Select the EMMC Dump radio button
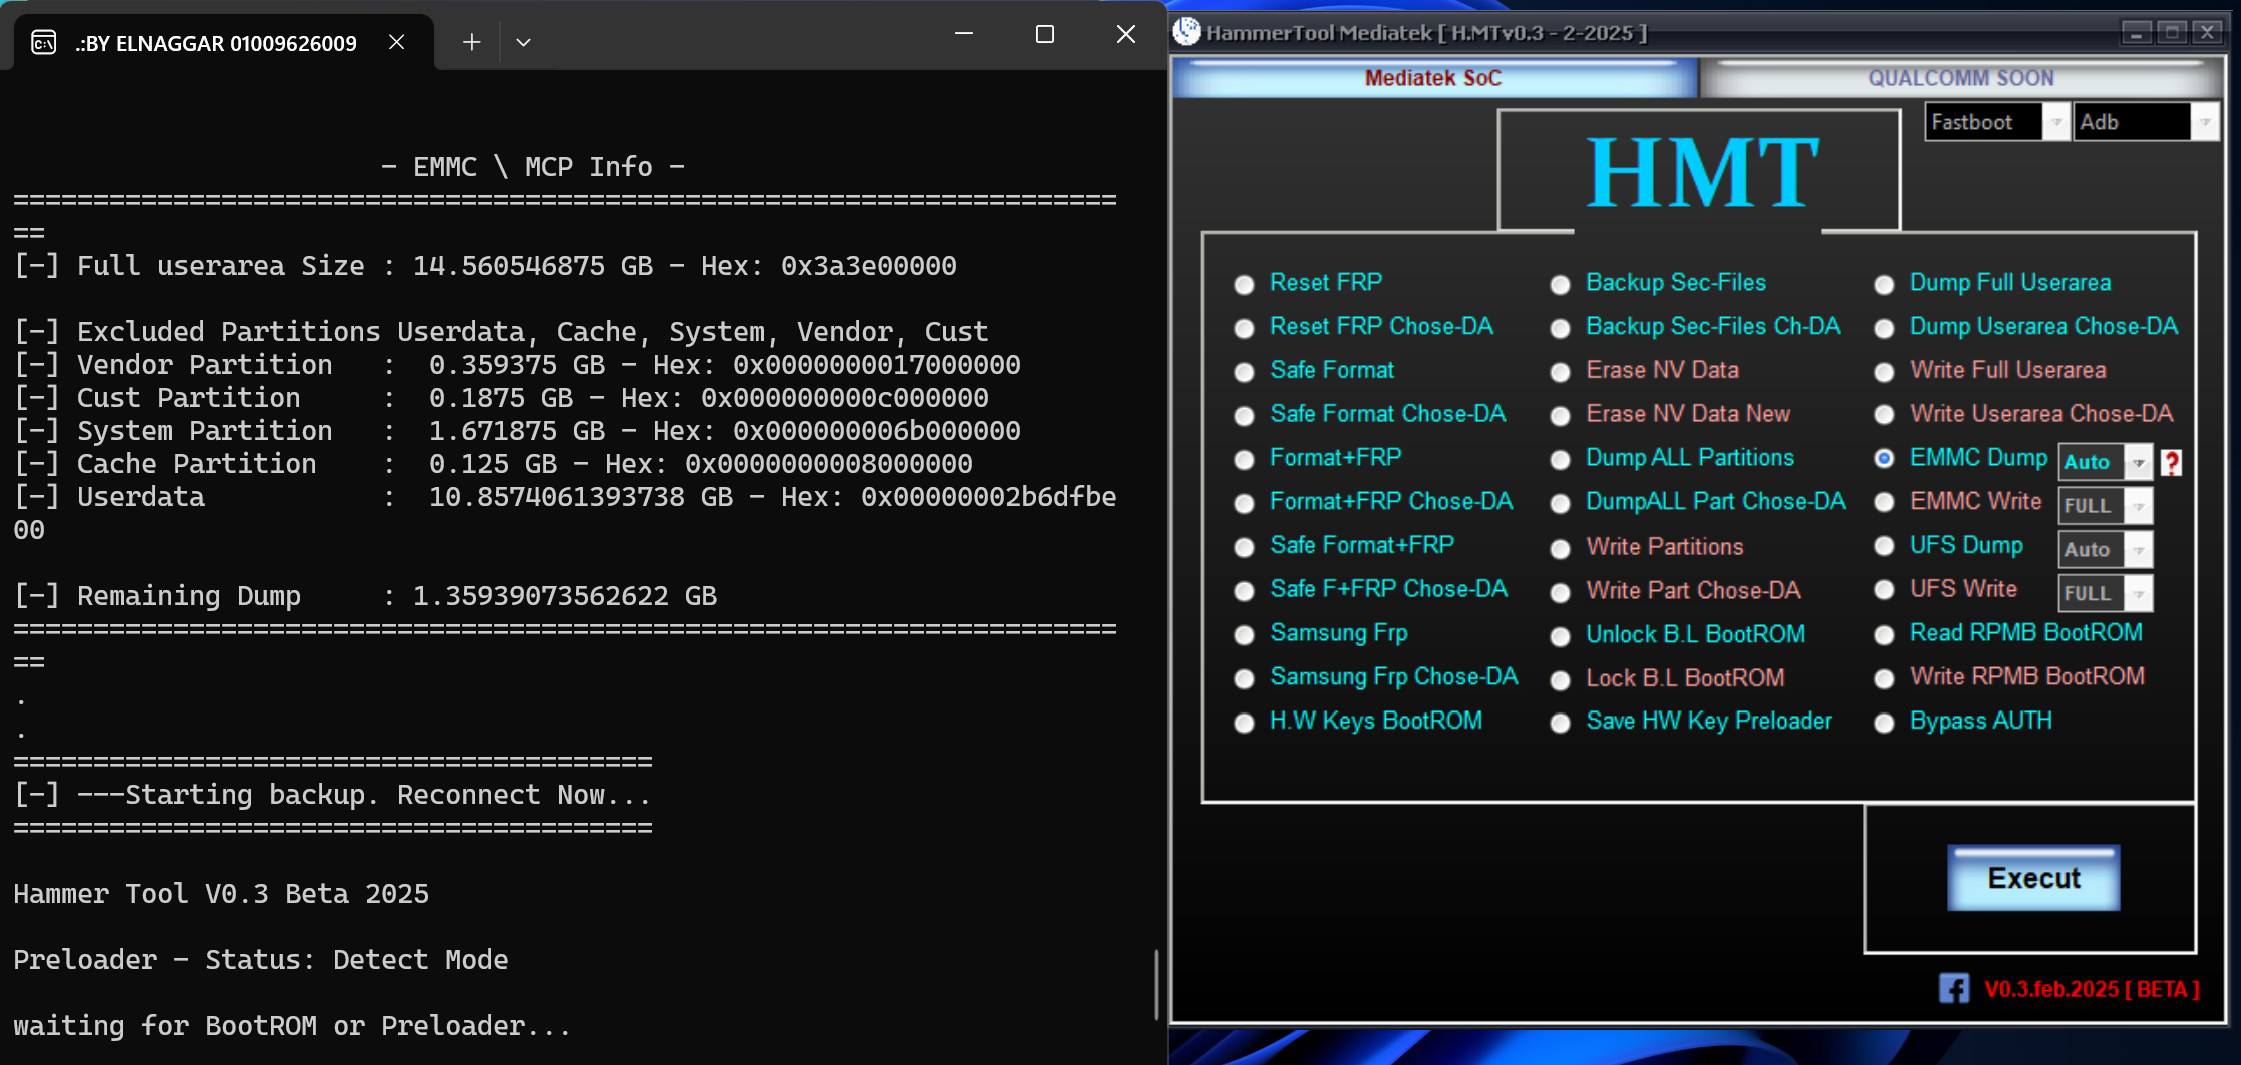 [1884, 458]
